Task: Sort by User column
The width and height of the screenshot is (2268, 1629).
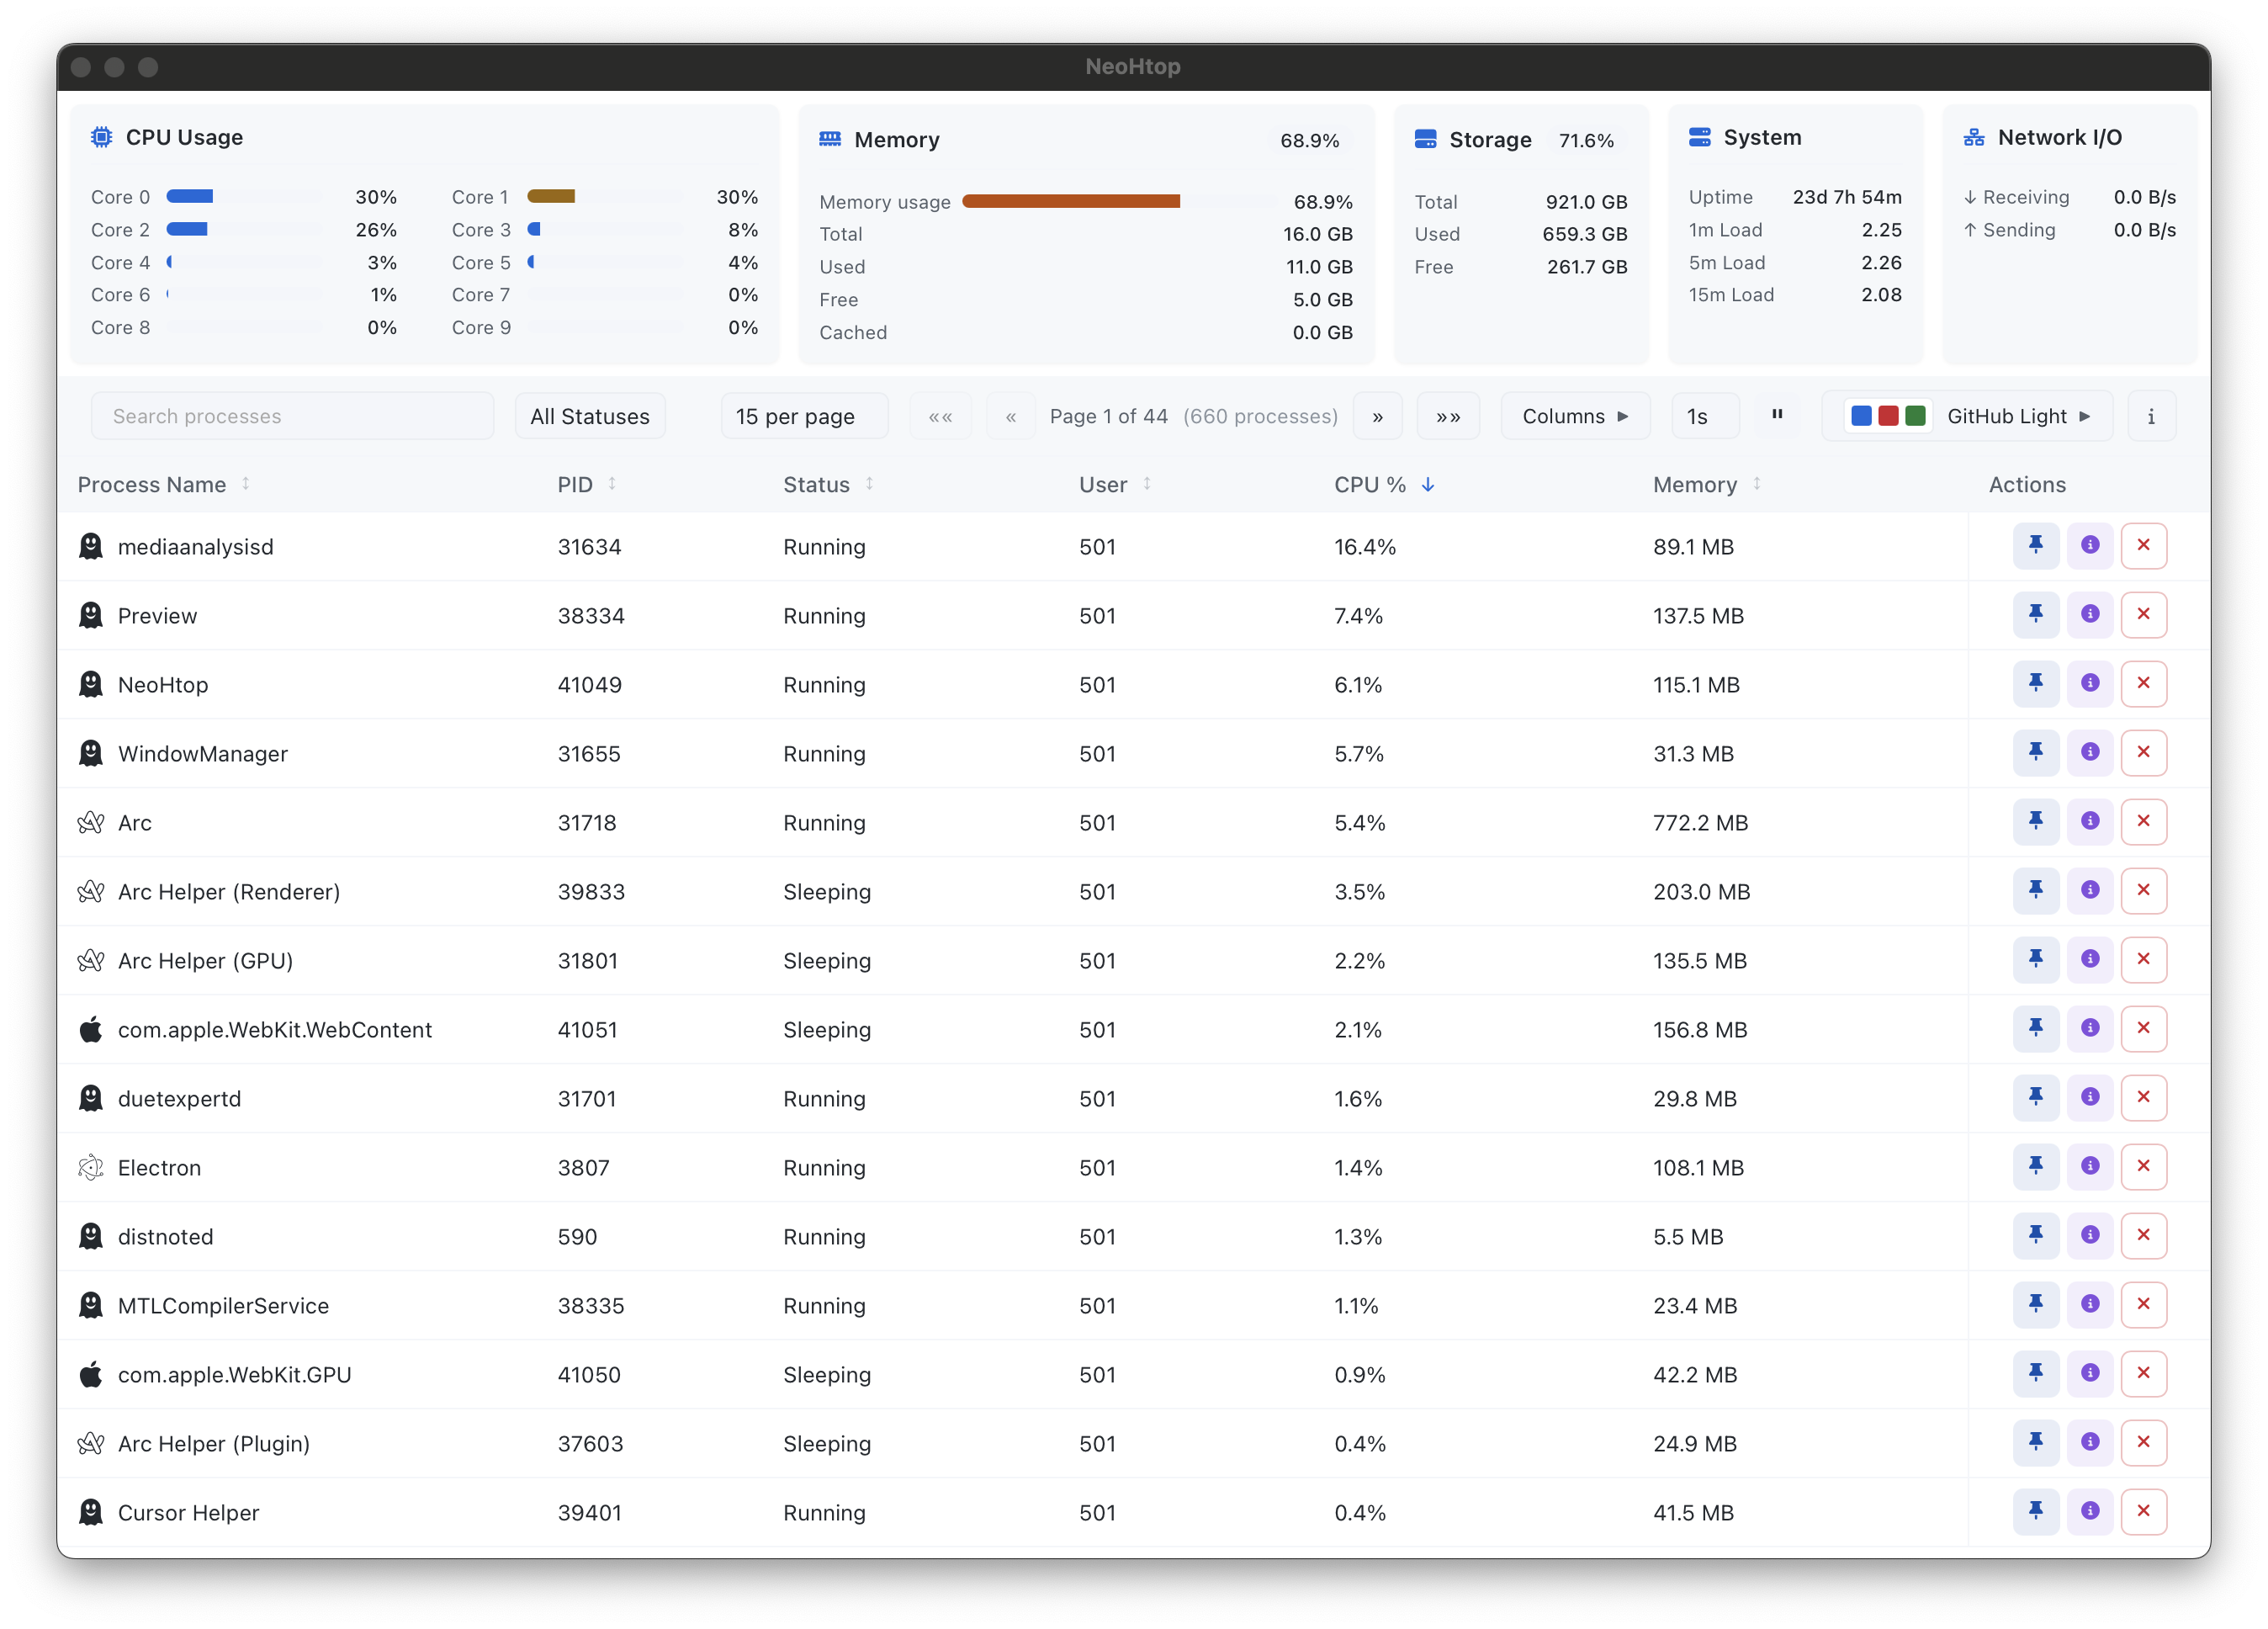Action: [x=1115, y=484]
